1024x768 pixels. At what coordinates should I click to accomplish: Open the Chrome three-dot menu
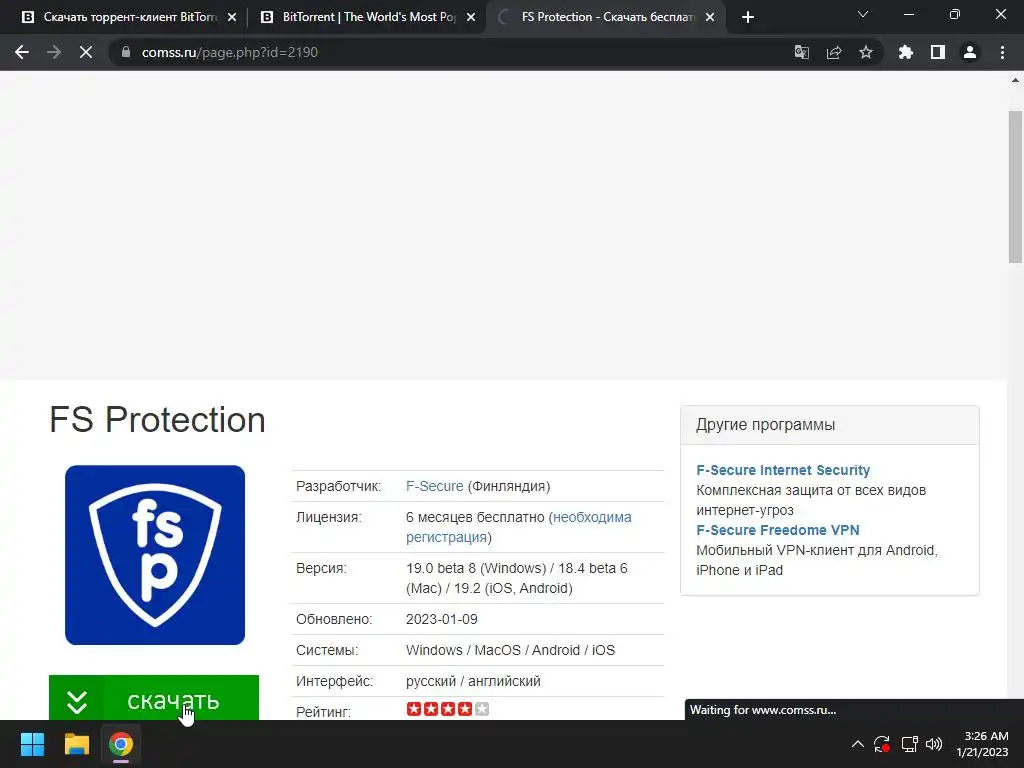click(x=1002, y=52)
